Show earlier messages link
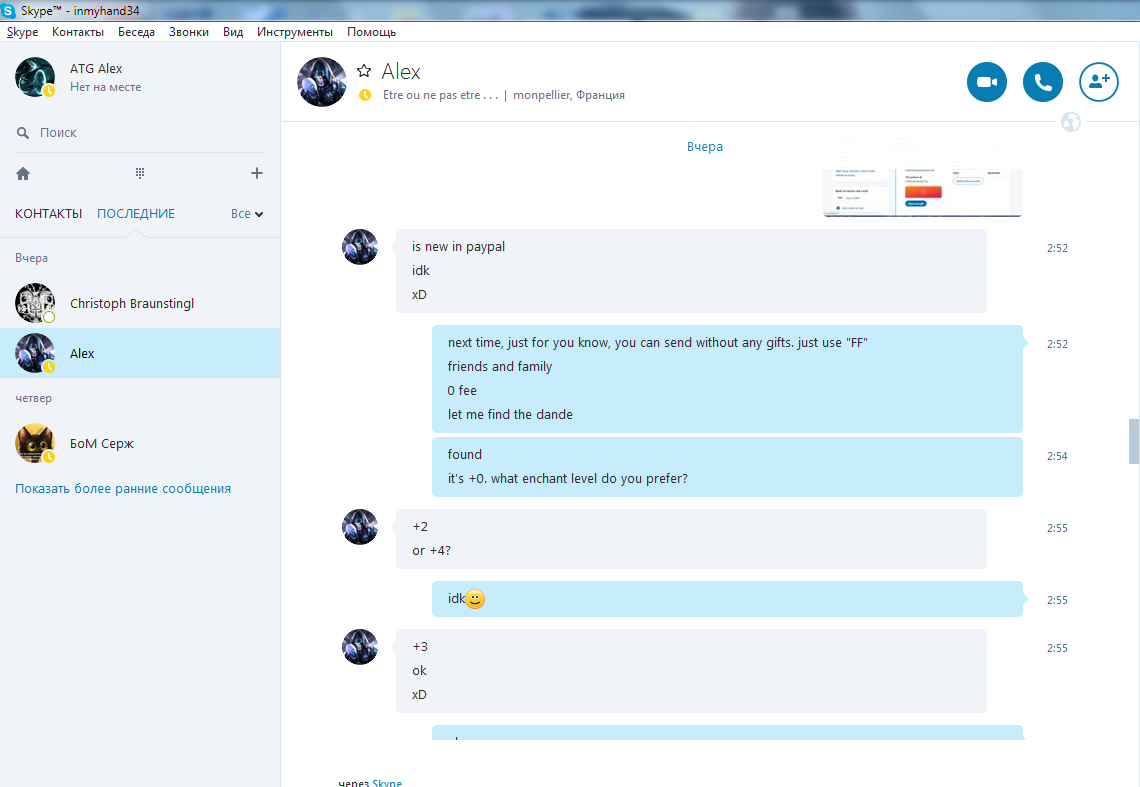1140x787 pixels. 123,489
